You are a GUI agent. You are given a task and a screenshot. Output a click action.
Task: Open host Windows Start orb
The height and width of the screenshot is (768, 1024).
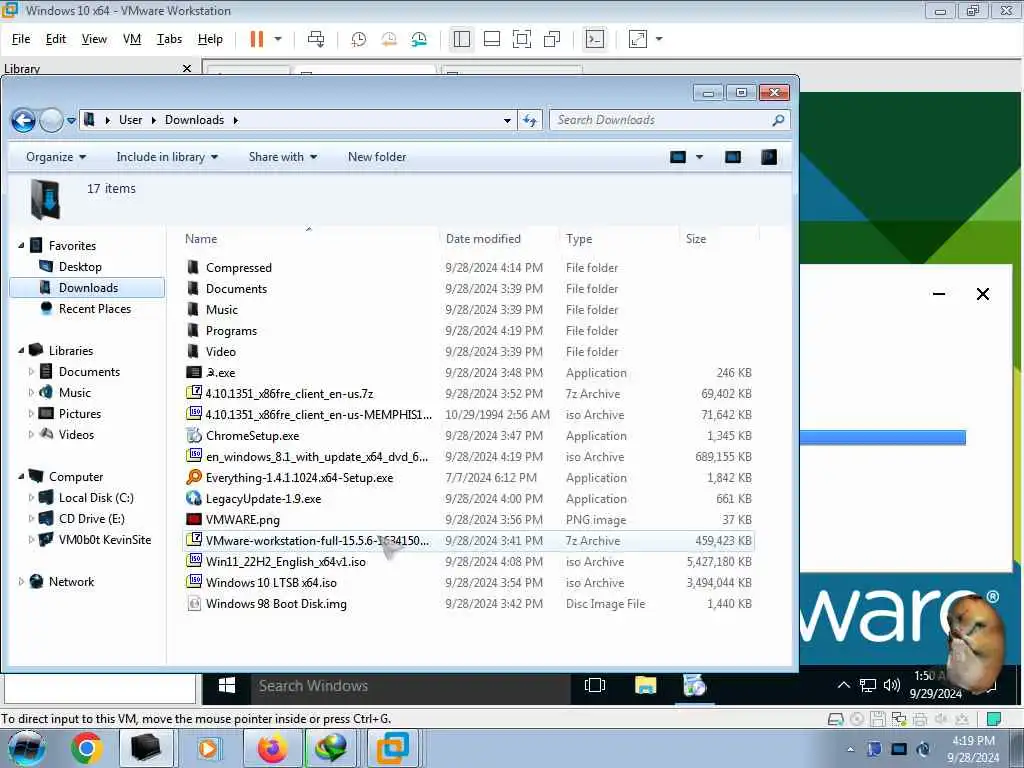pos(26,749)
